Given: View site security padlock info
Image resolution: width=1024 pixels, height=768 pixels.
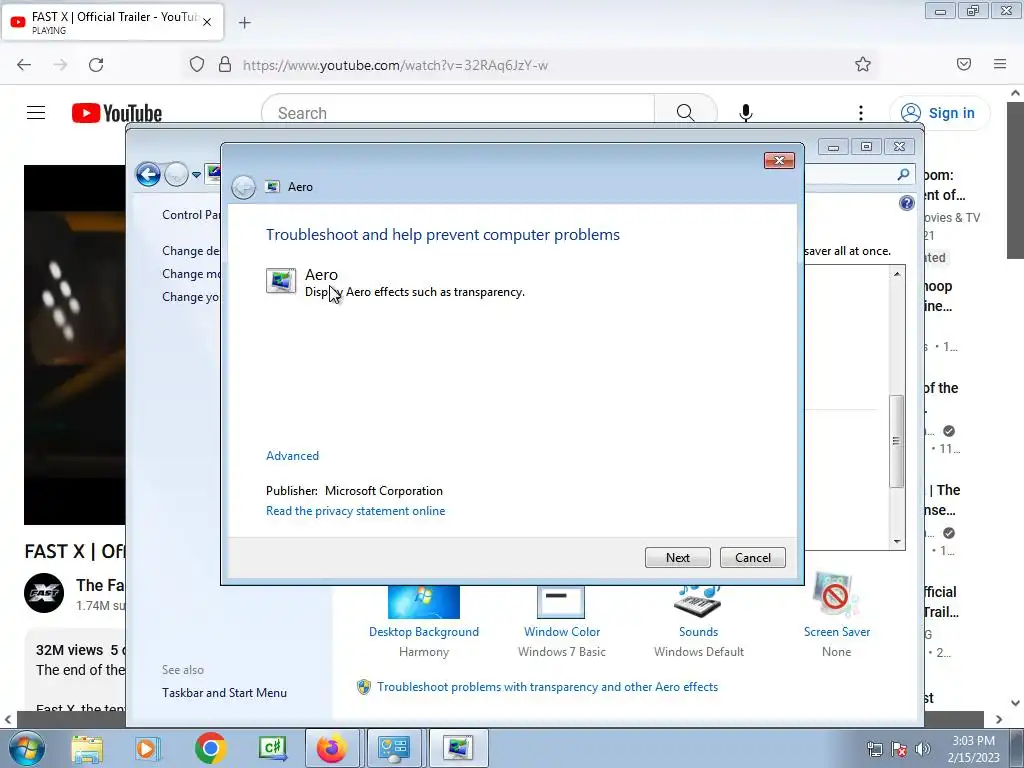Looking at the screenshot, I should (225, 64).
